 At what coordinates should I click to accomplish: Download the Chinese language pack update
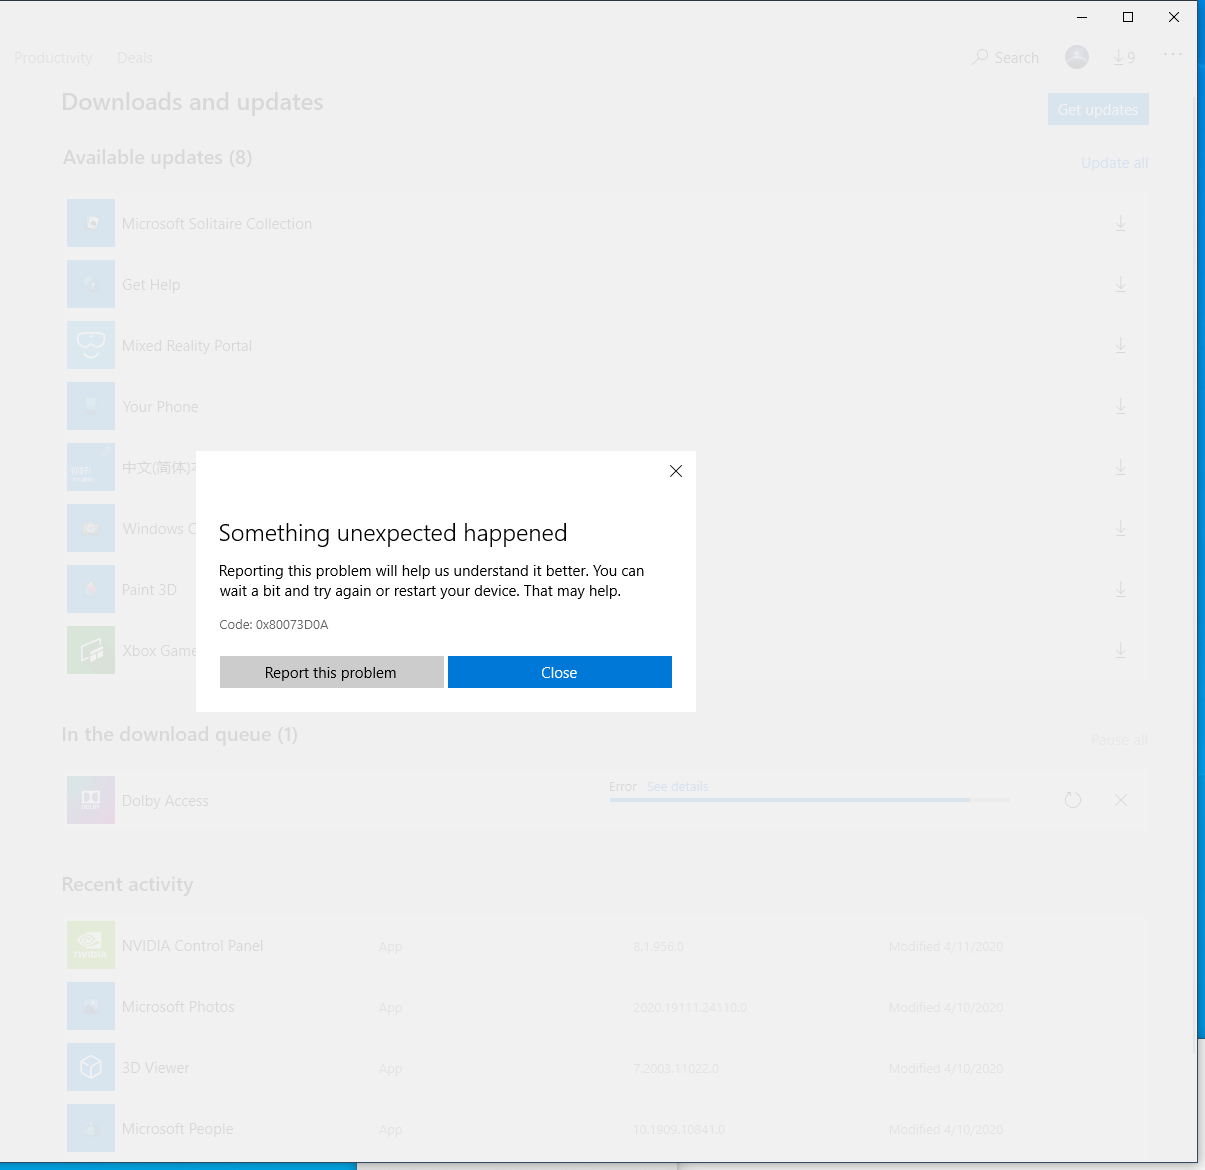tap(1121, 468)
